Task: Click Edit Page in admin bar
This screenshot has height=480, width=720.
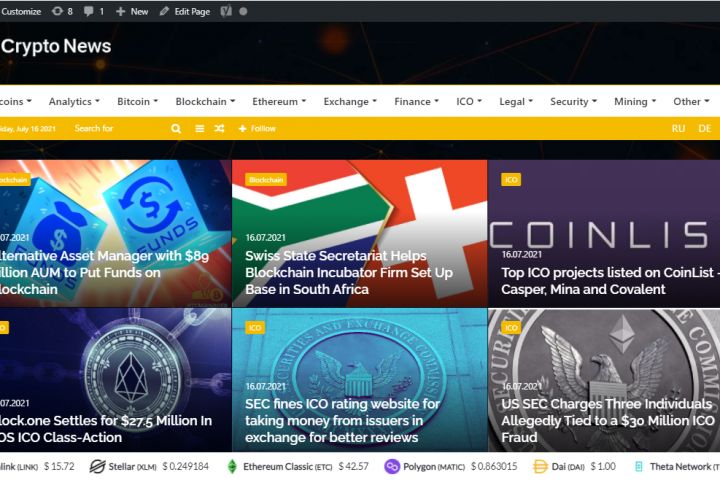Action: point(185,11)
